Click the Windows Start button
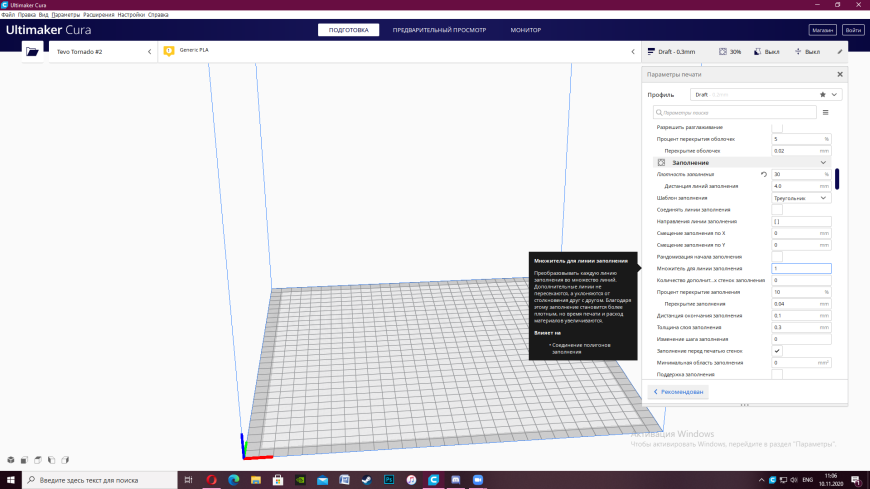870x489 pixels. click(x=11, y=480)
